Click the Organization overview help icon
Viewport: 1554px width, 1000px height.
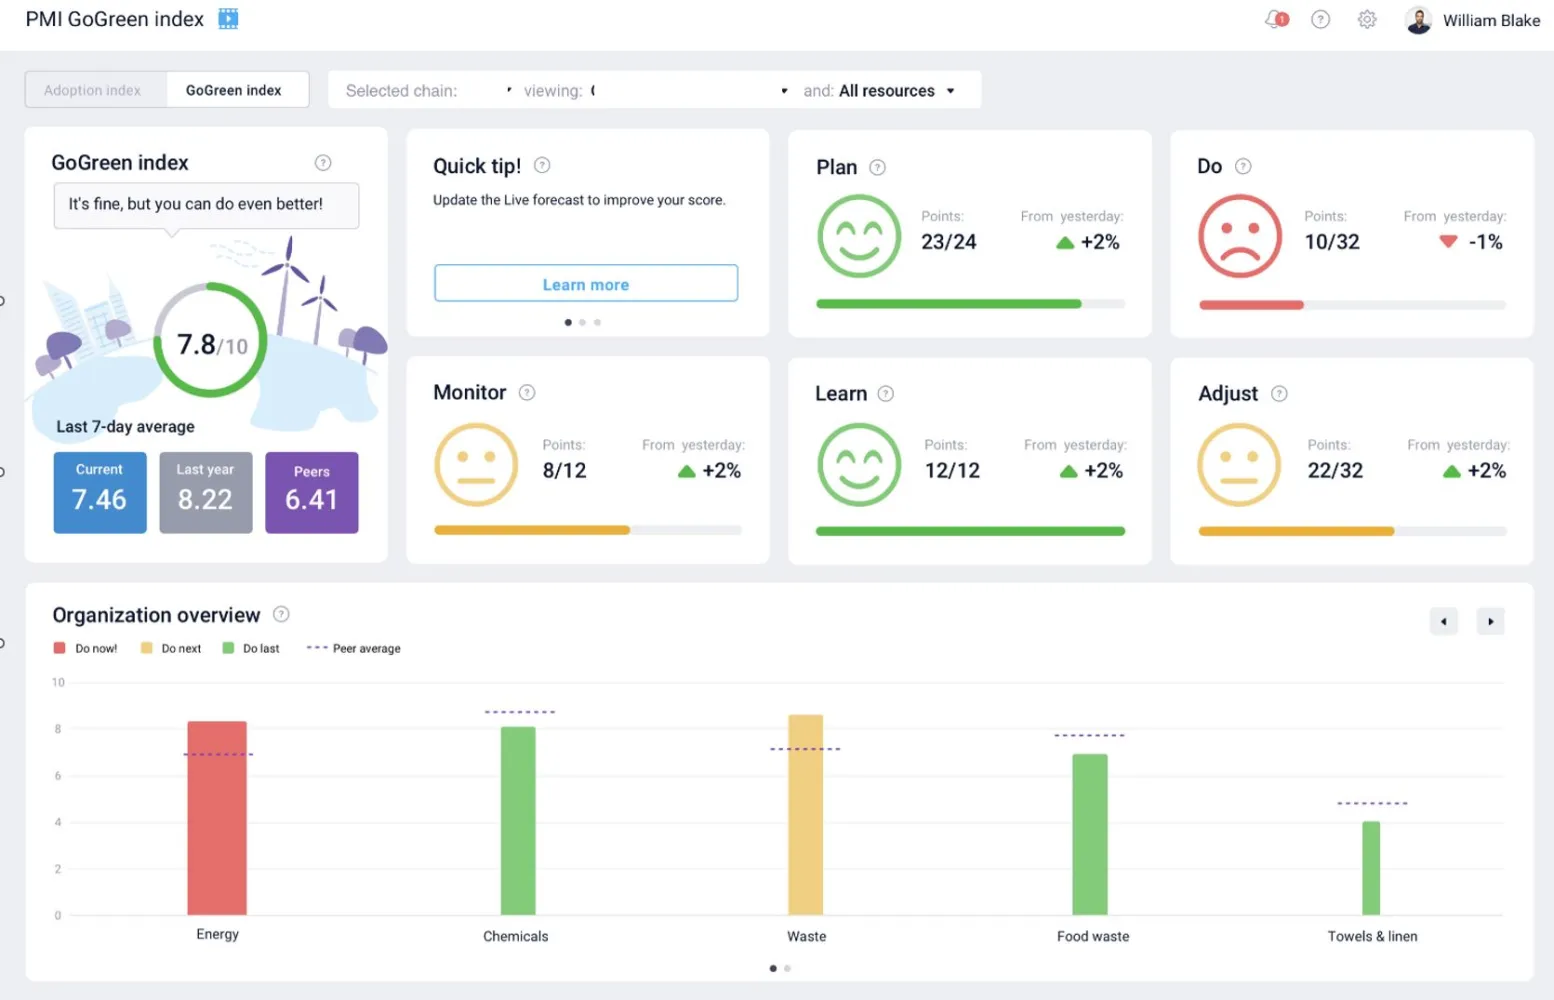click(281, 614)
